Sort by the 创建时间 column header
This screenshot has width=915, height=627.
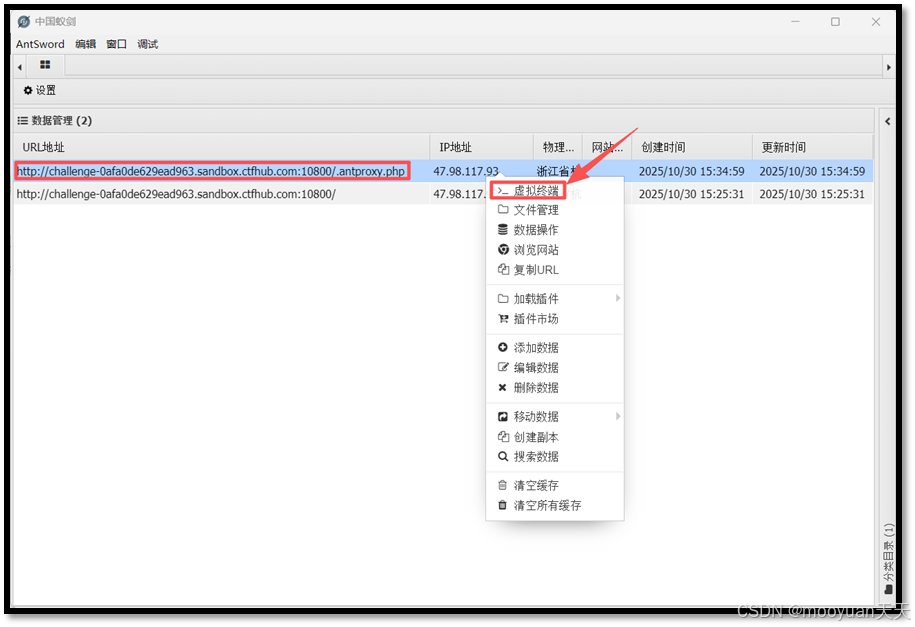tap(692, 147)
